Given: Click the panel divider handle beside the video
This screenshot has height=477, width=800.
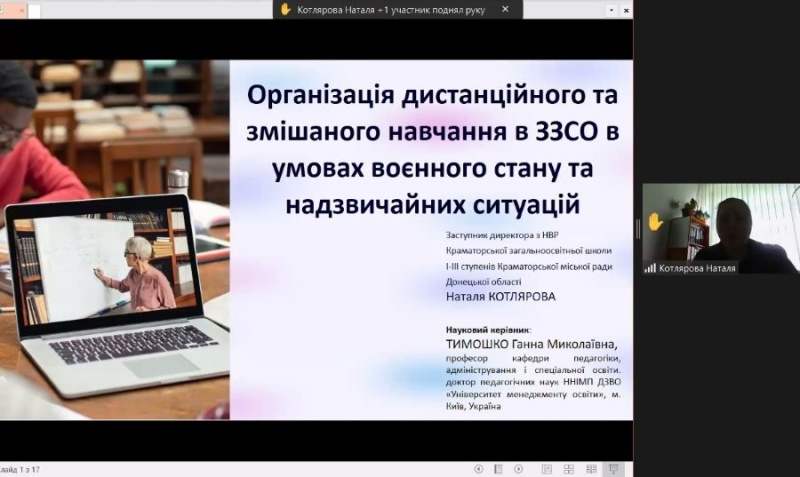Looking at the screenshot, I should (637, 229).
